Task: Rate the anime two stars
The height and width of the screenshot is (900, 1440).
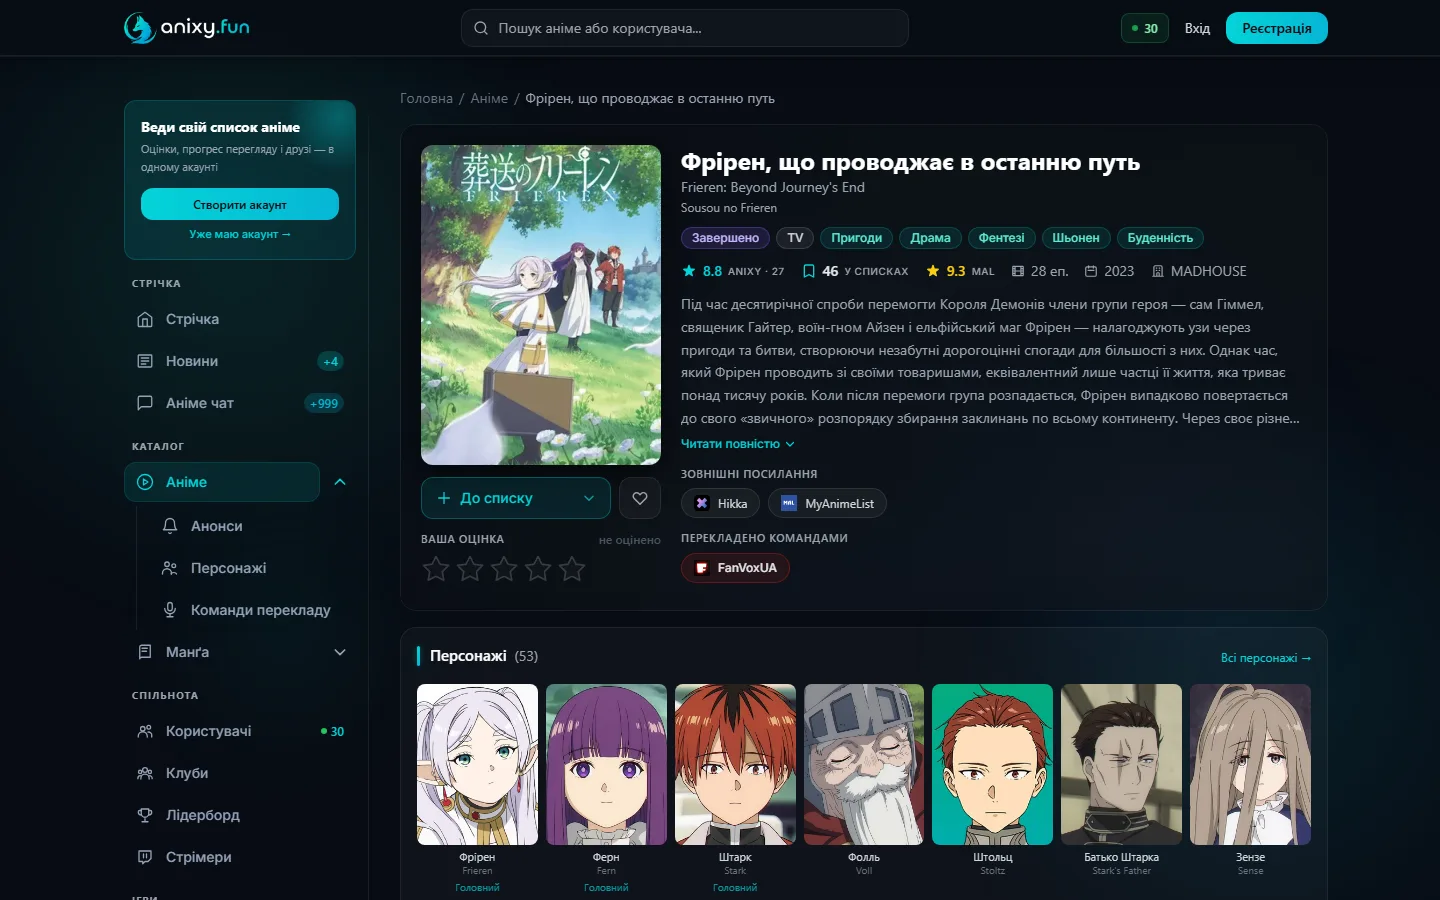Action: [470, 569]
